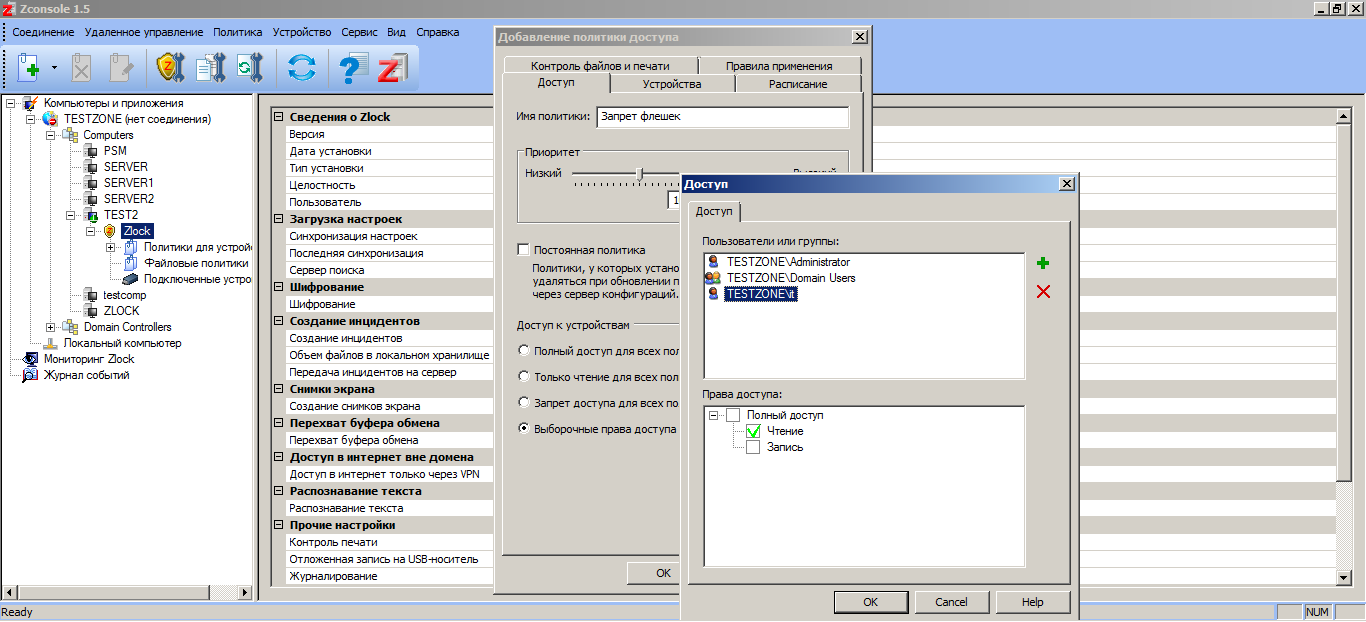The height and width of the screenshot is (622, 1366).
Task: Click the Zlock shield icon in the tree
Action: [110, 231]
